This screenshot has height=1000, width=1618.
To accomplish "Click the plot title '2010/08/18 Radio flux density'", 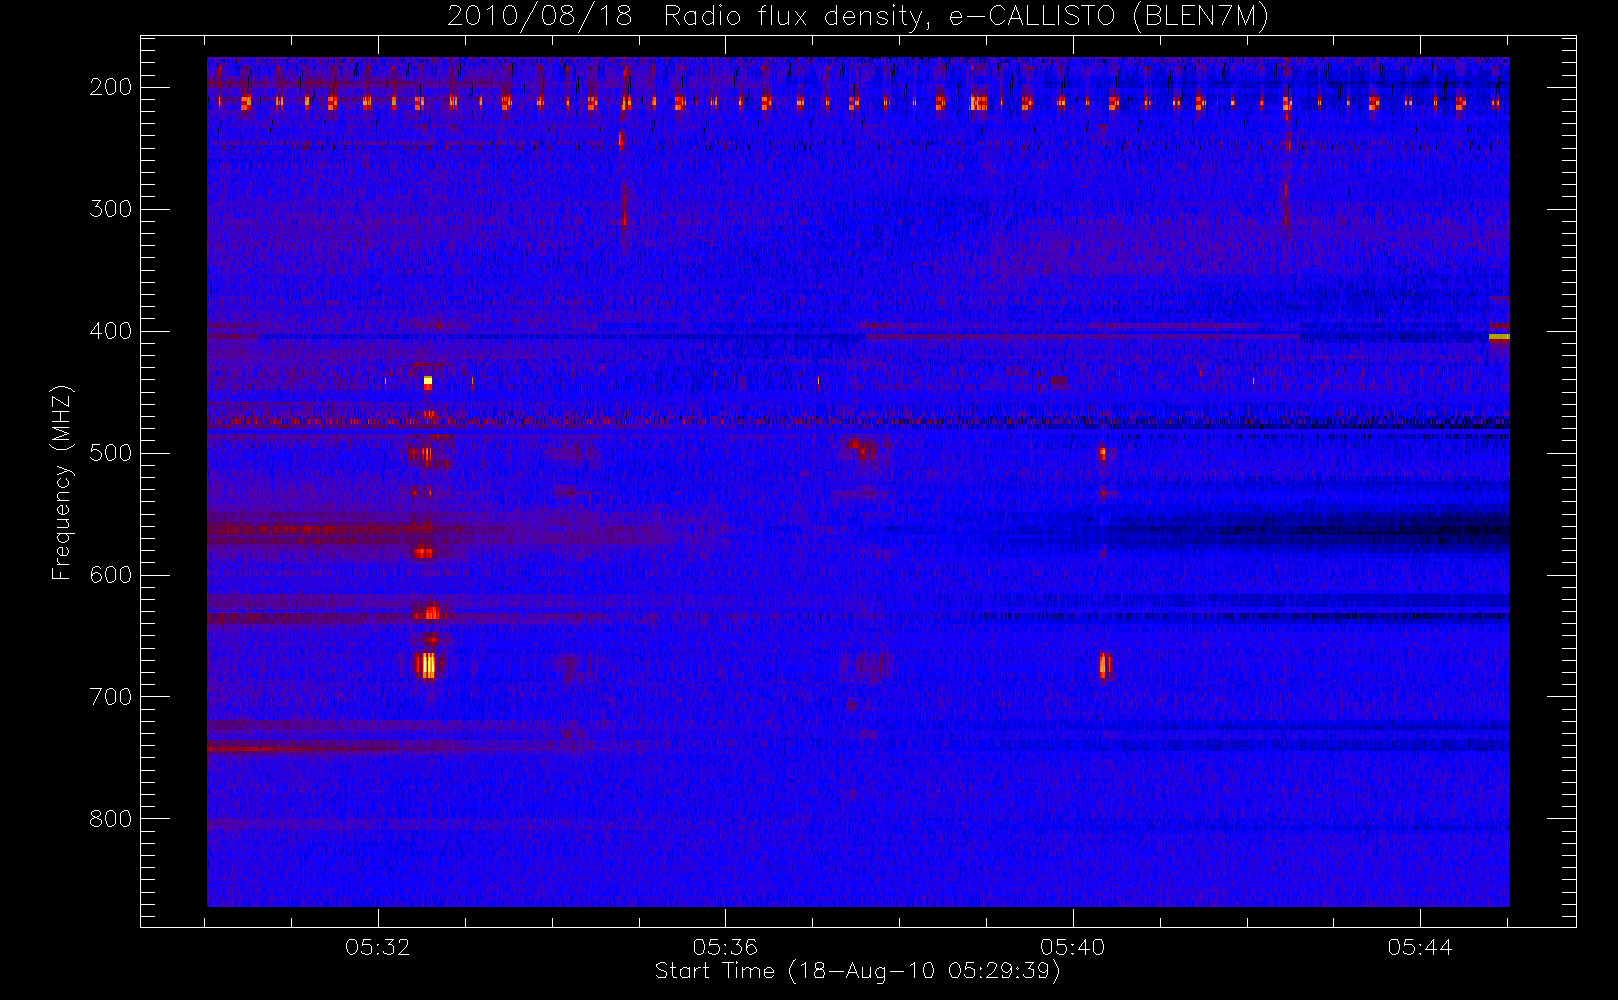I will [857, 17].
